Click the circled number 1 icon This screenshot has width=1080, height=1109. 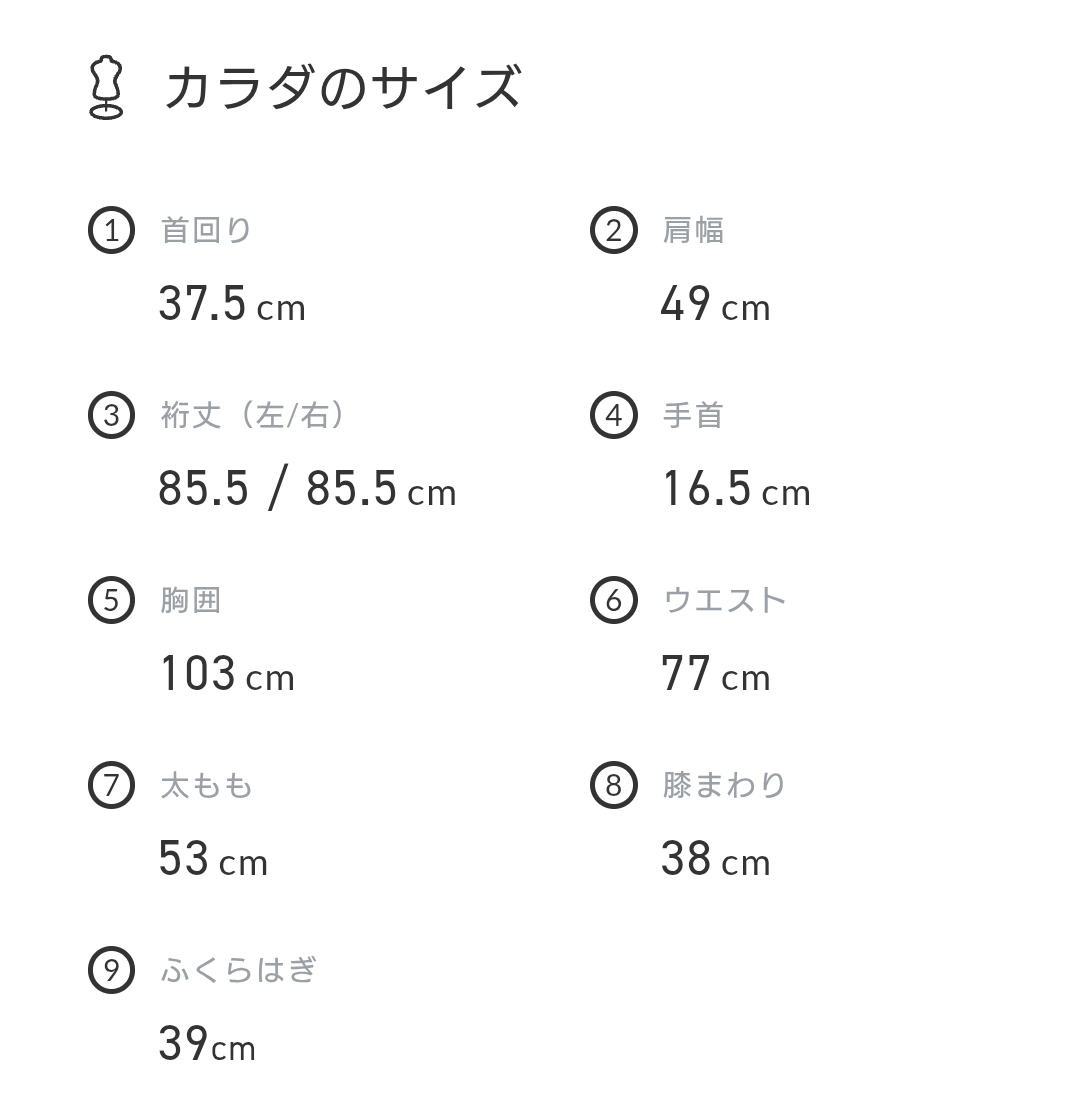[111, 230]
